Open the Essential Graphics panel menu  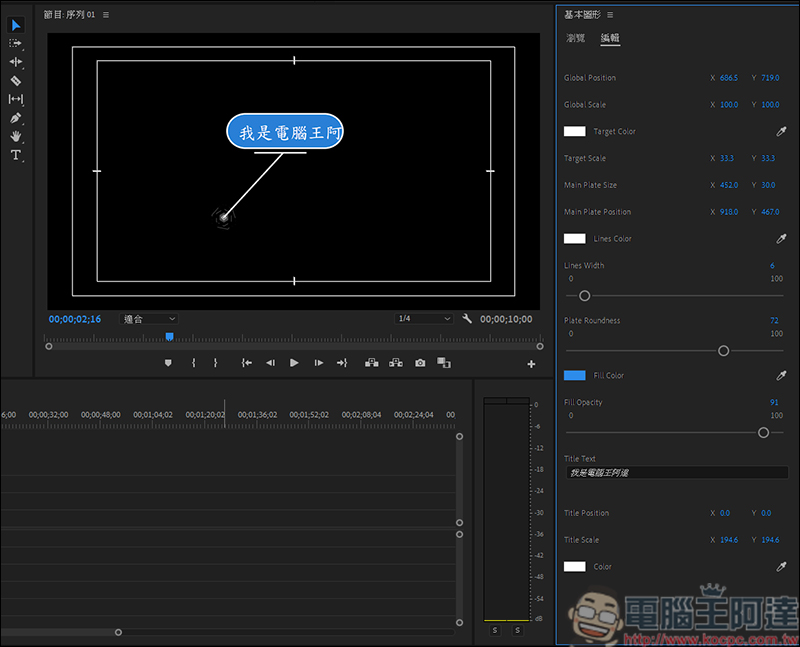610,15
